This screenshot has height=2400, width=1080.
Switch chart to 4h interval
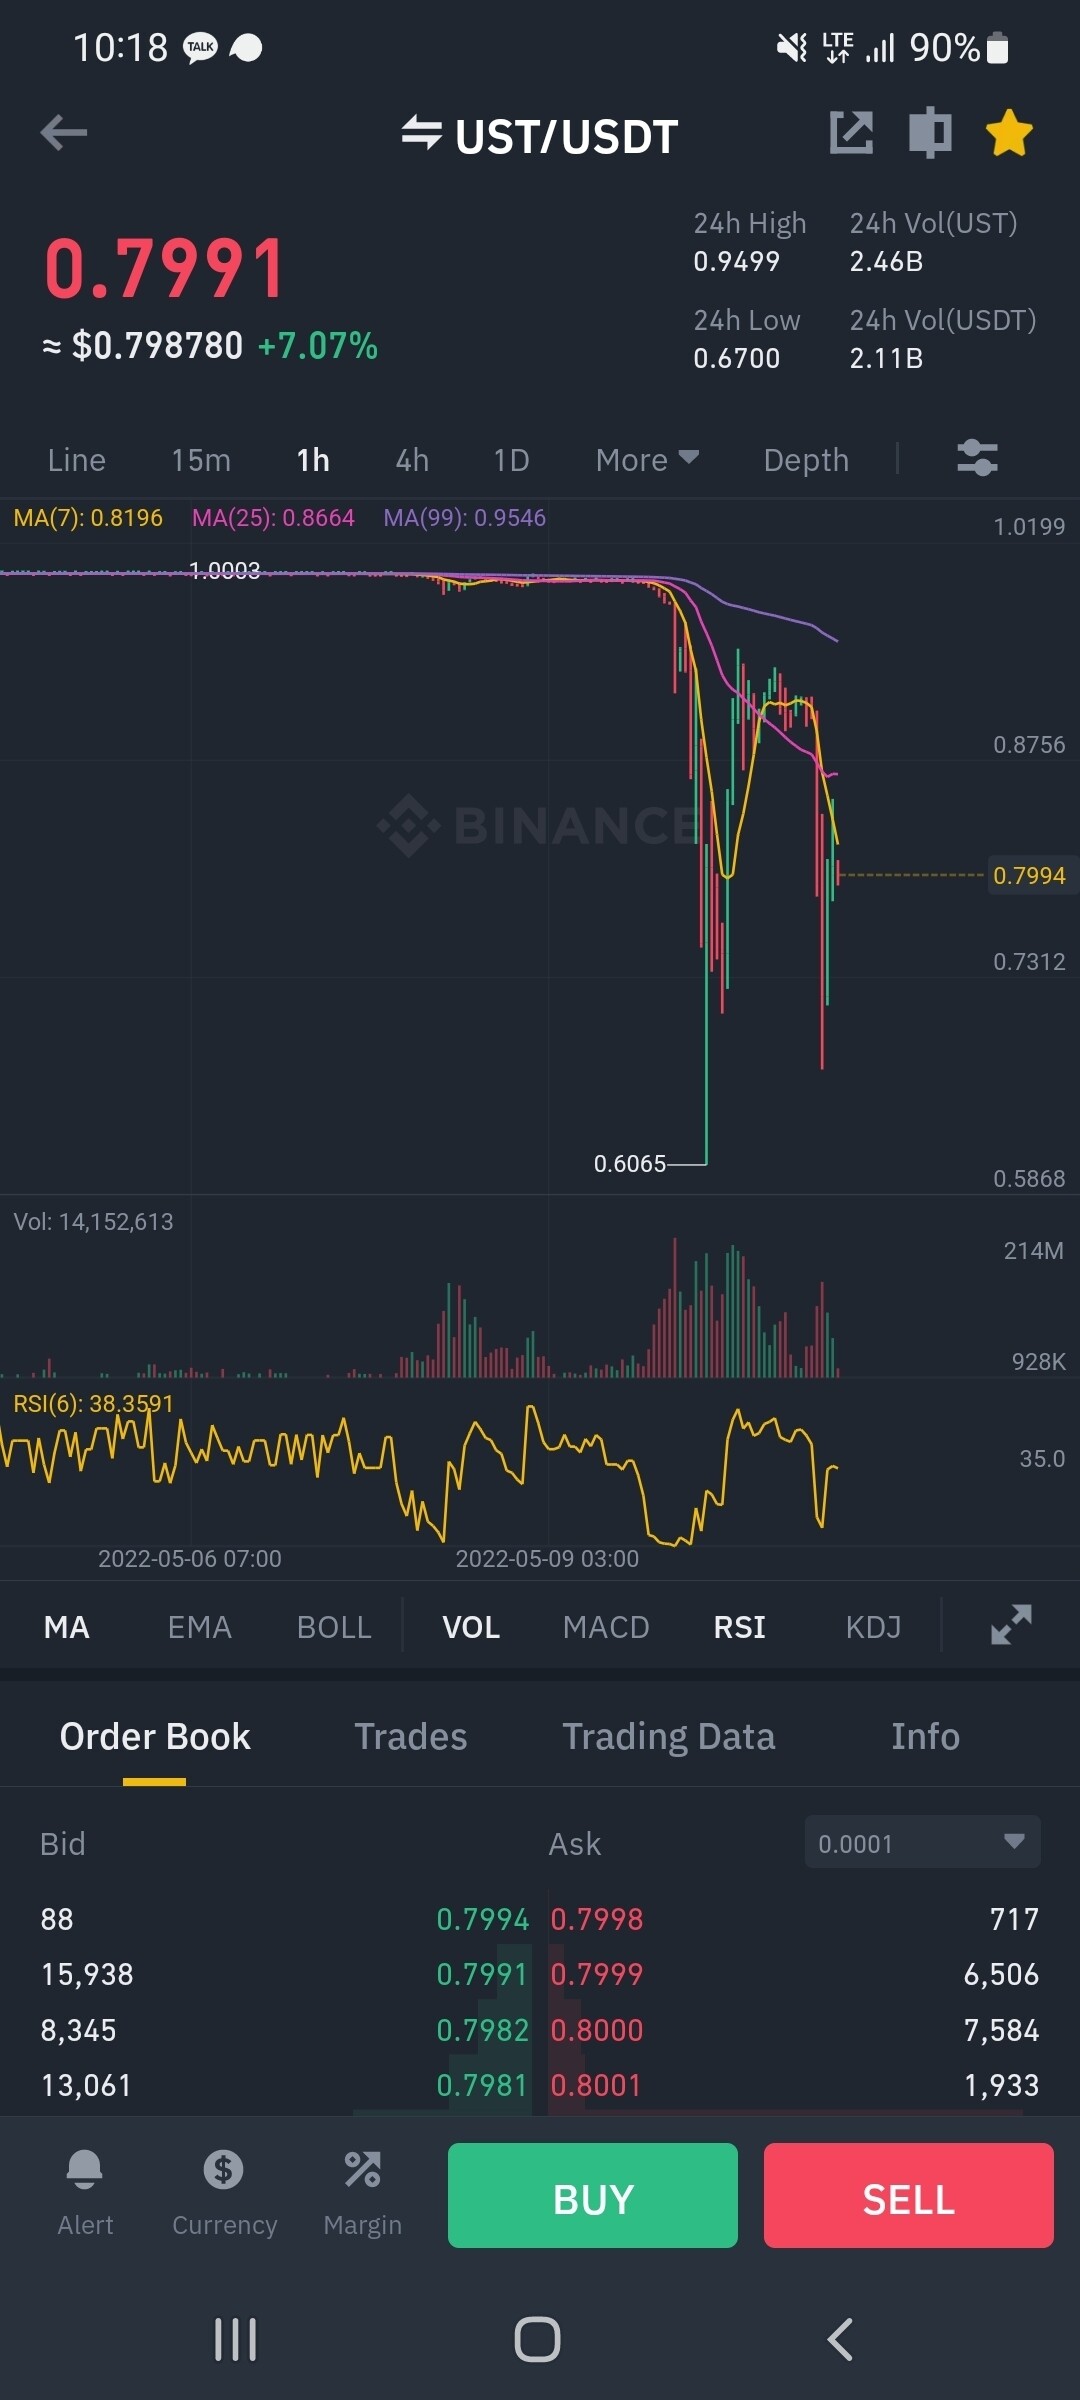tap(412, 459)
